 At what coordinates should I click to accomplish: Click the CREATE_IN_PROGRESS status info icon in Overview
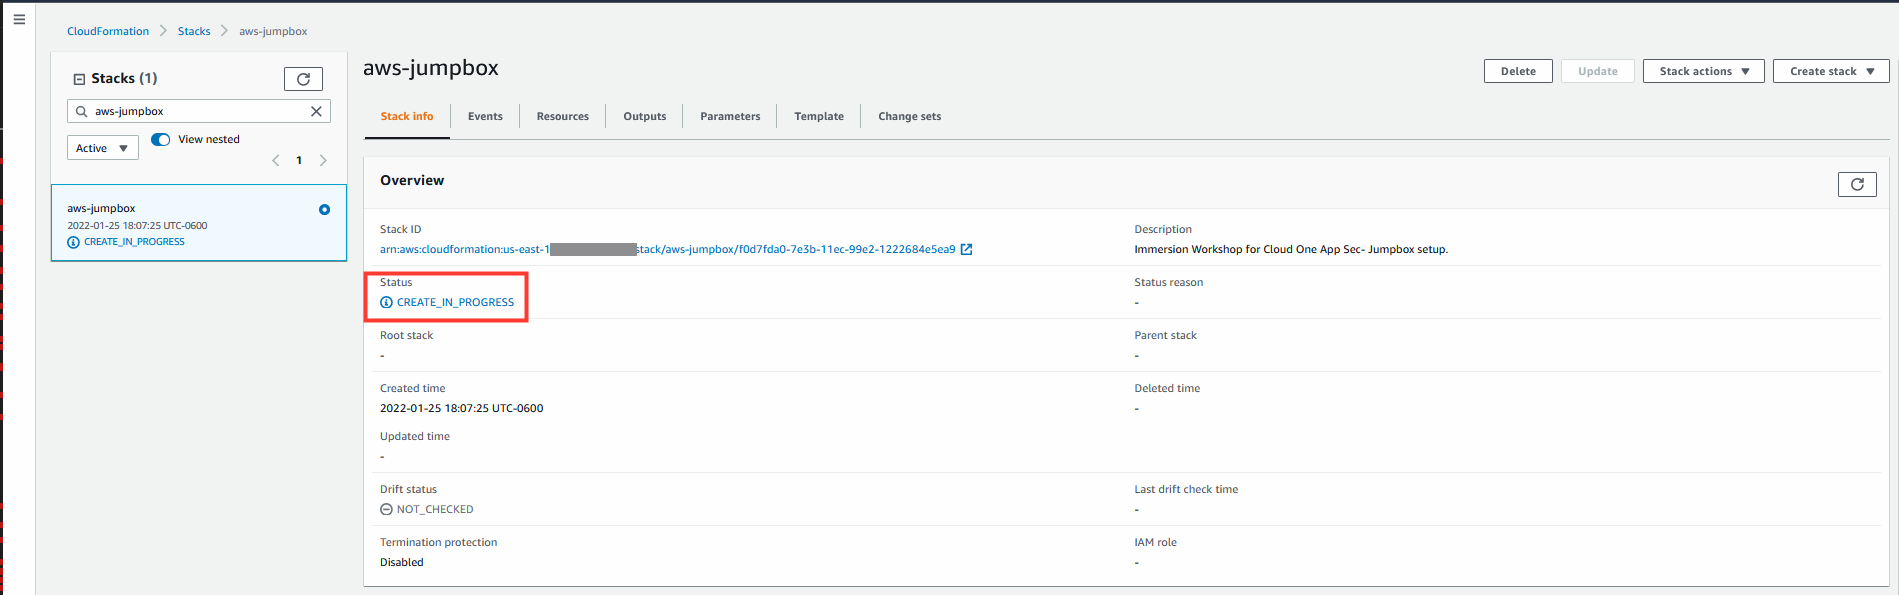(386, 302)
